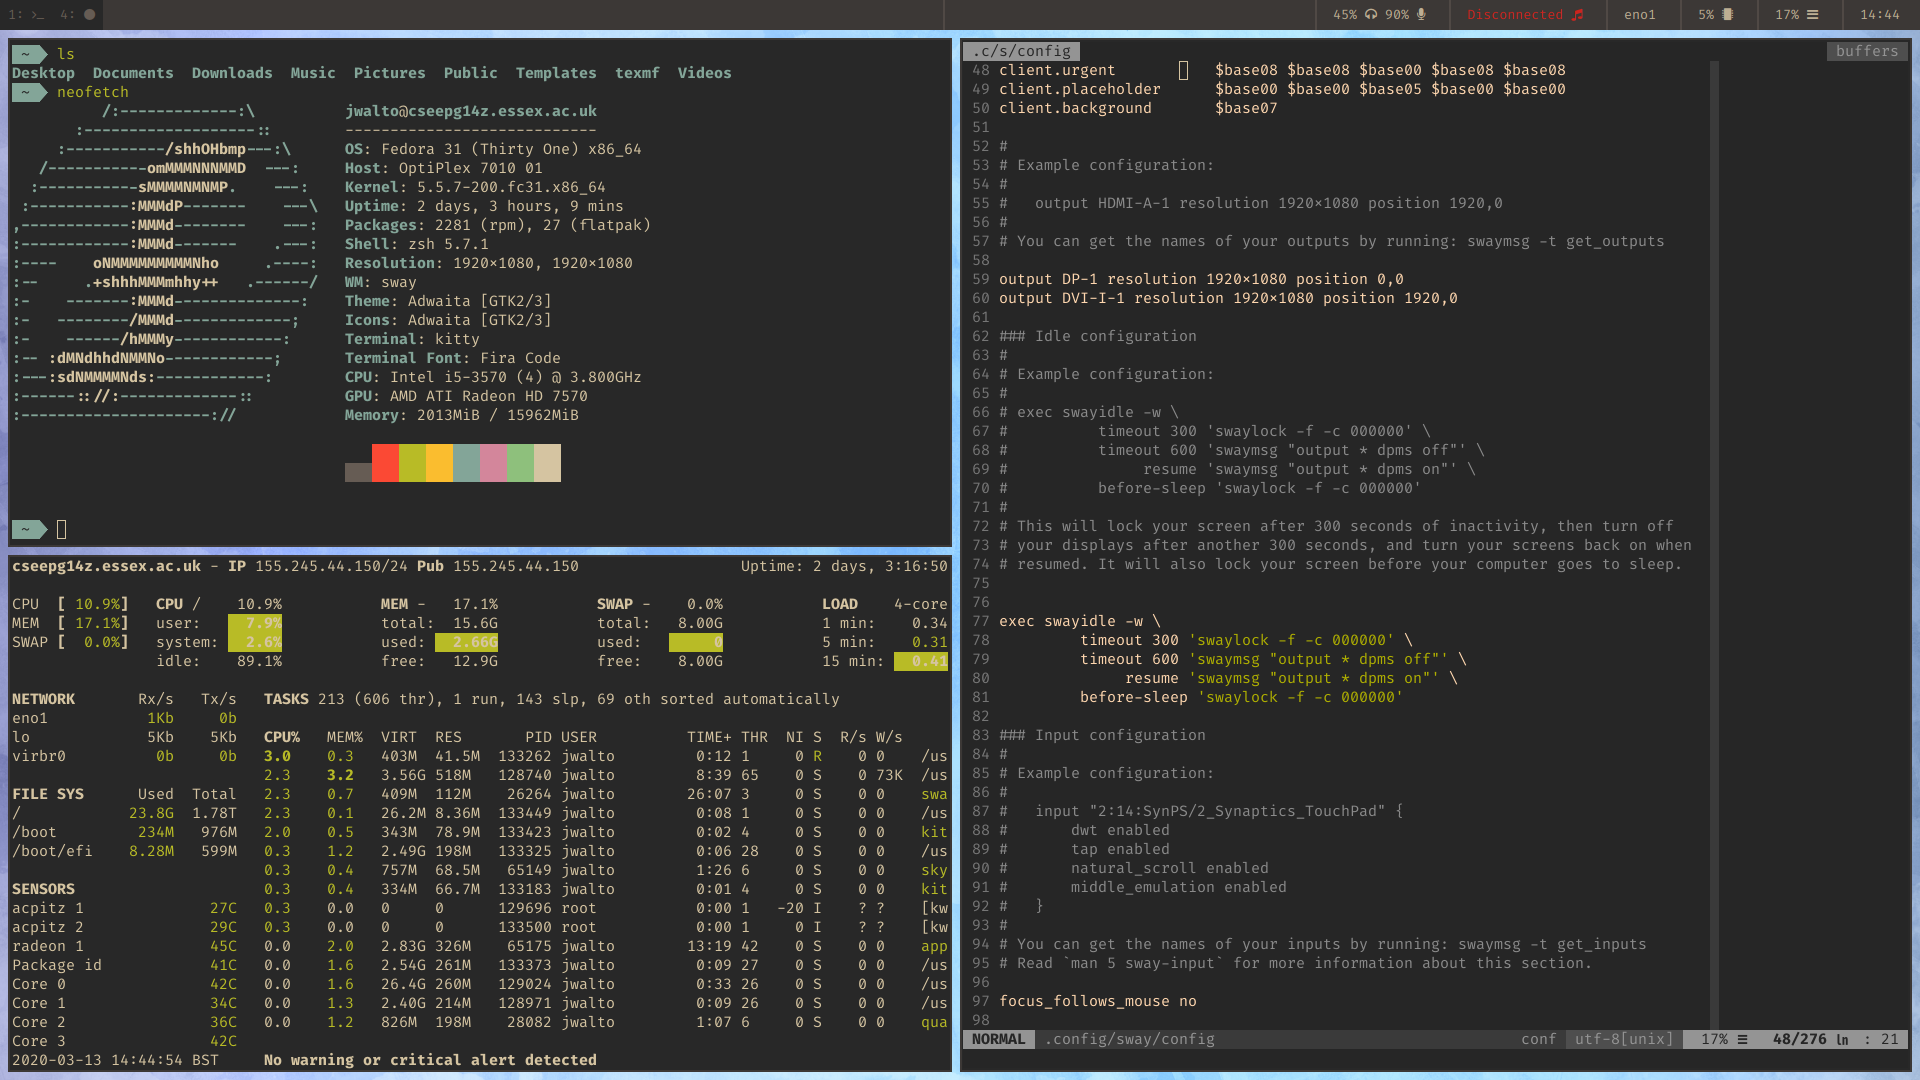1920x1080 pixels.
Task: Click the NORMAL mode indicator in Vim
Action: [x=999, y=1040]
